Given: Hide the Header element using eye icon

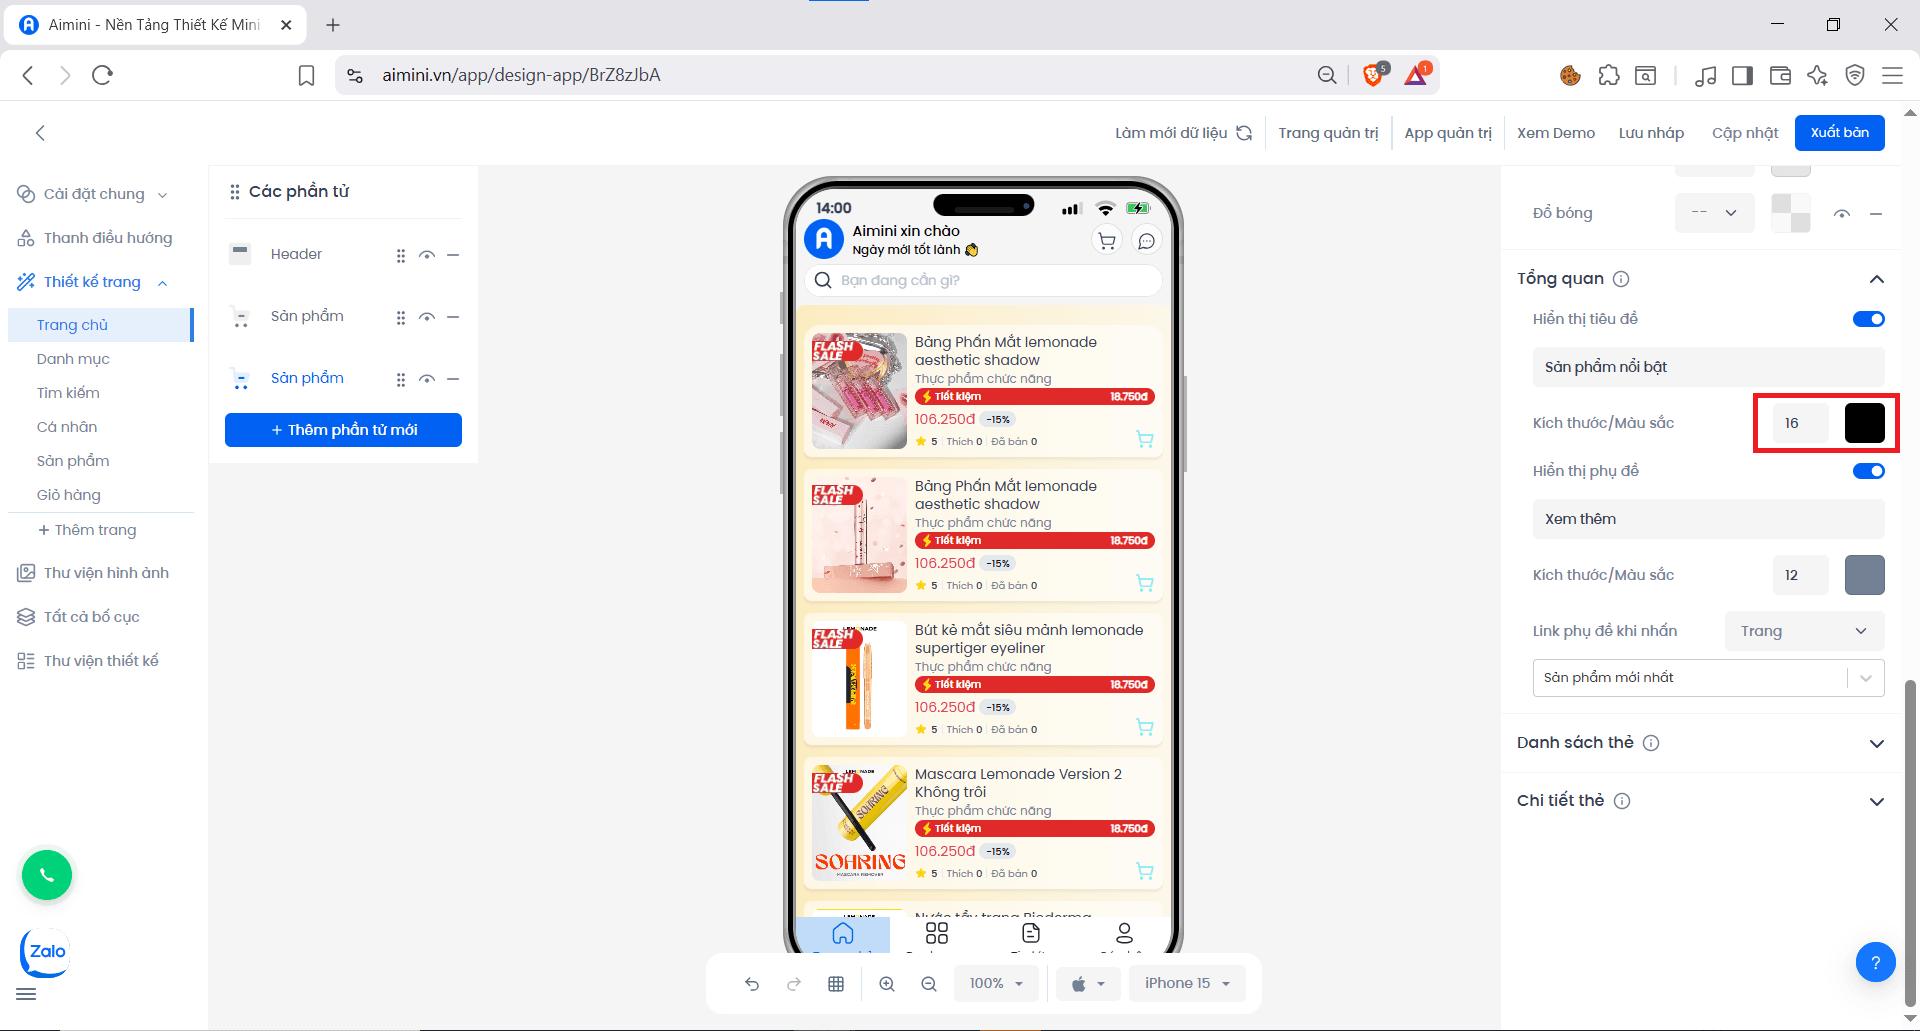Looking at the screenshot, I should click(x=427, y=255).
